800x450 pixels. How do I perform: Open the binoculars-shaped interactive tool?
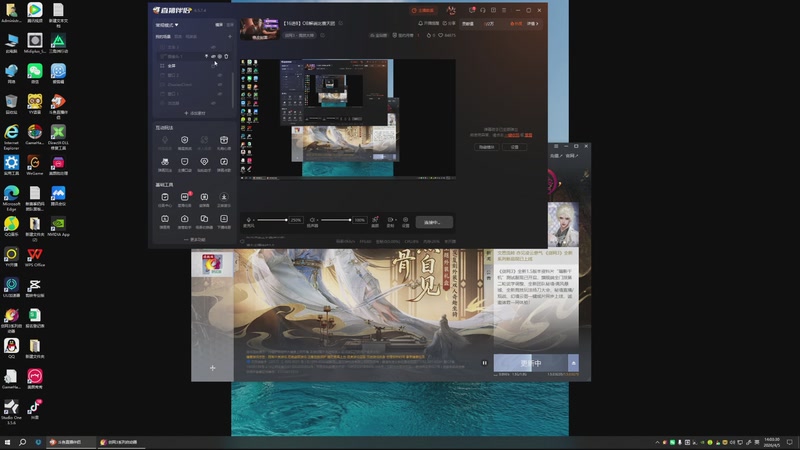(x=165, y=164)
